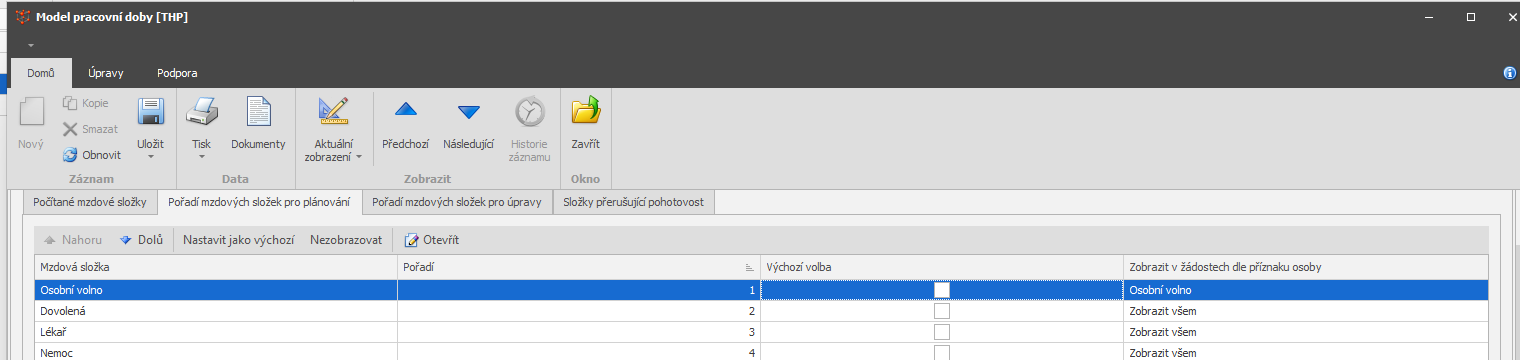The image size is (1520, 360).
Task: Click the Aktuální zobrazení icon
Action: (332, 112)
